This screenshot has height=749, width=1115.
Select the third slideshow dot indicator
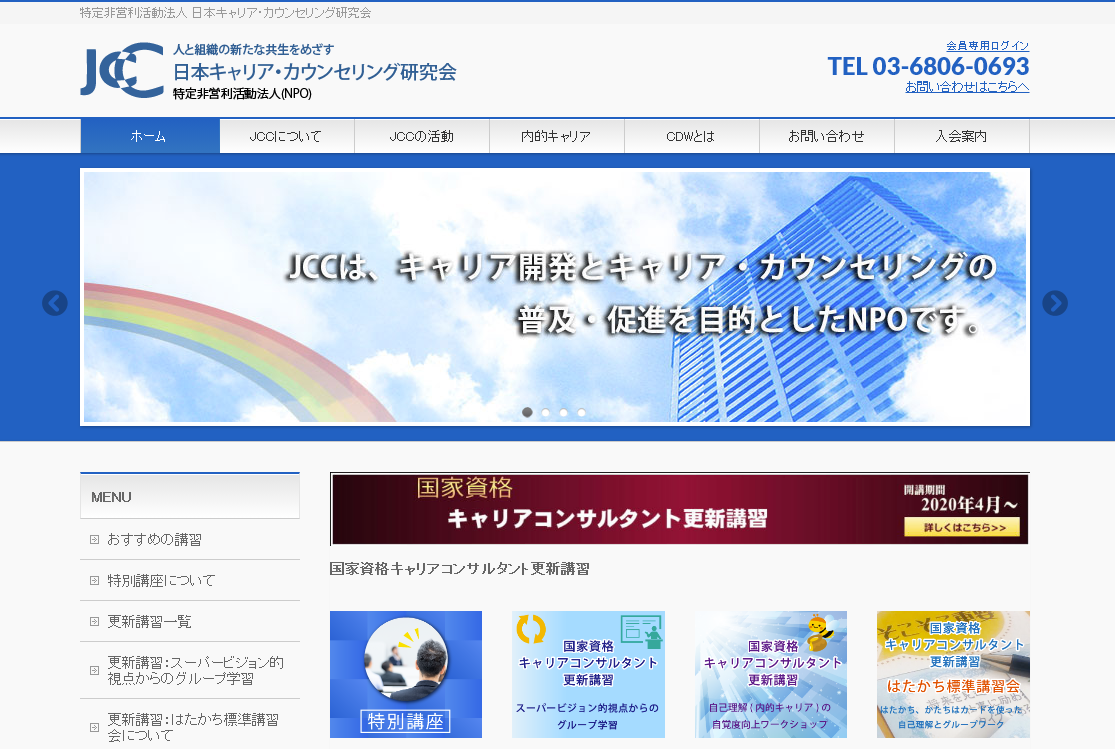pos(563,413)
